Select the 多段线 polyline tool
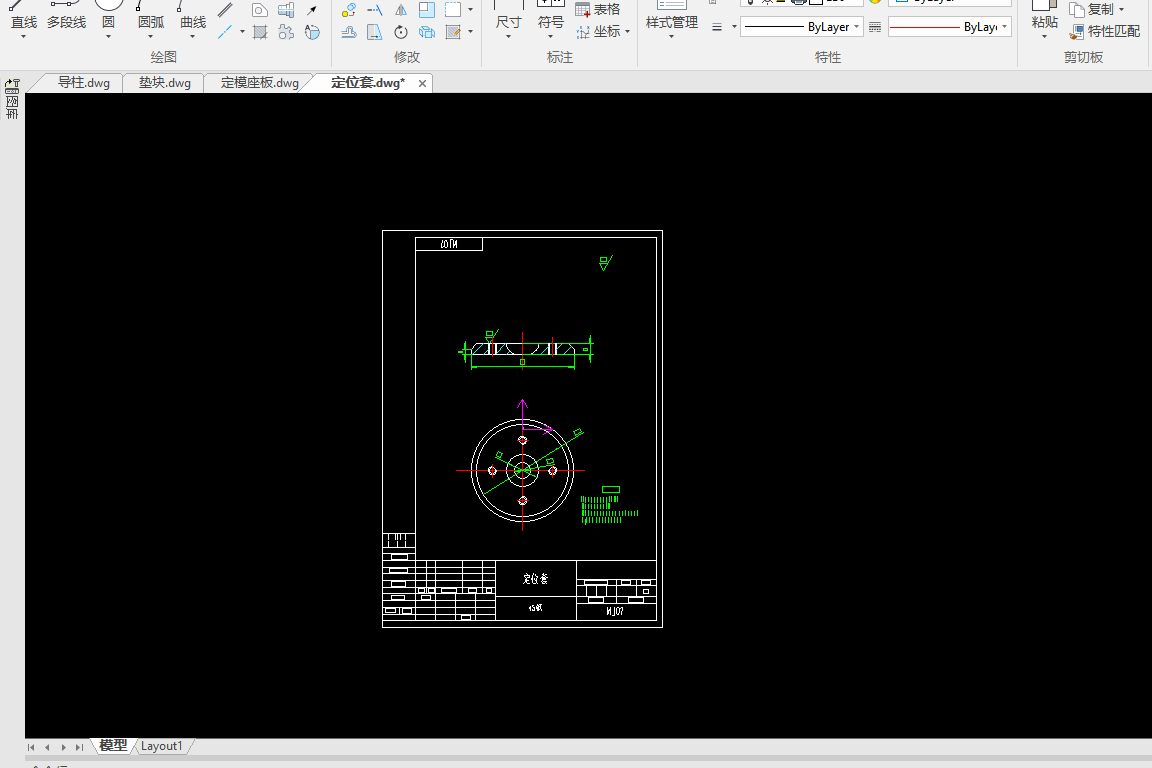This screenshot has width=1152, height=768. coord(66,22)
